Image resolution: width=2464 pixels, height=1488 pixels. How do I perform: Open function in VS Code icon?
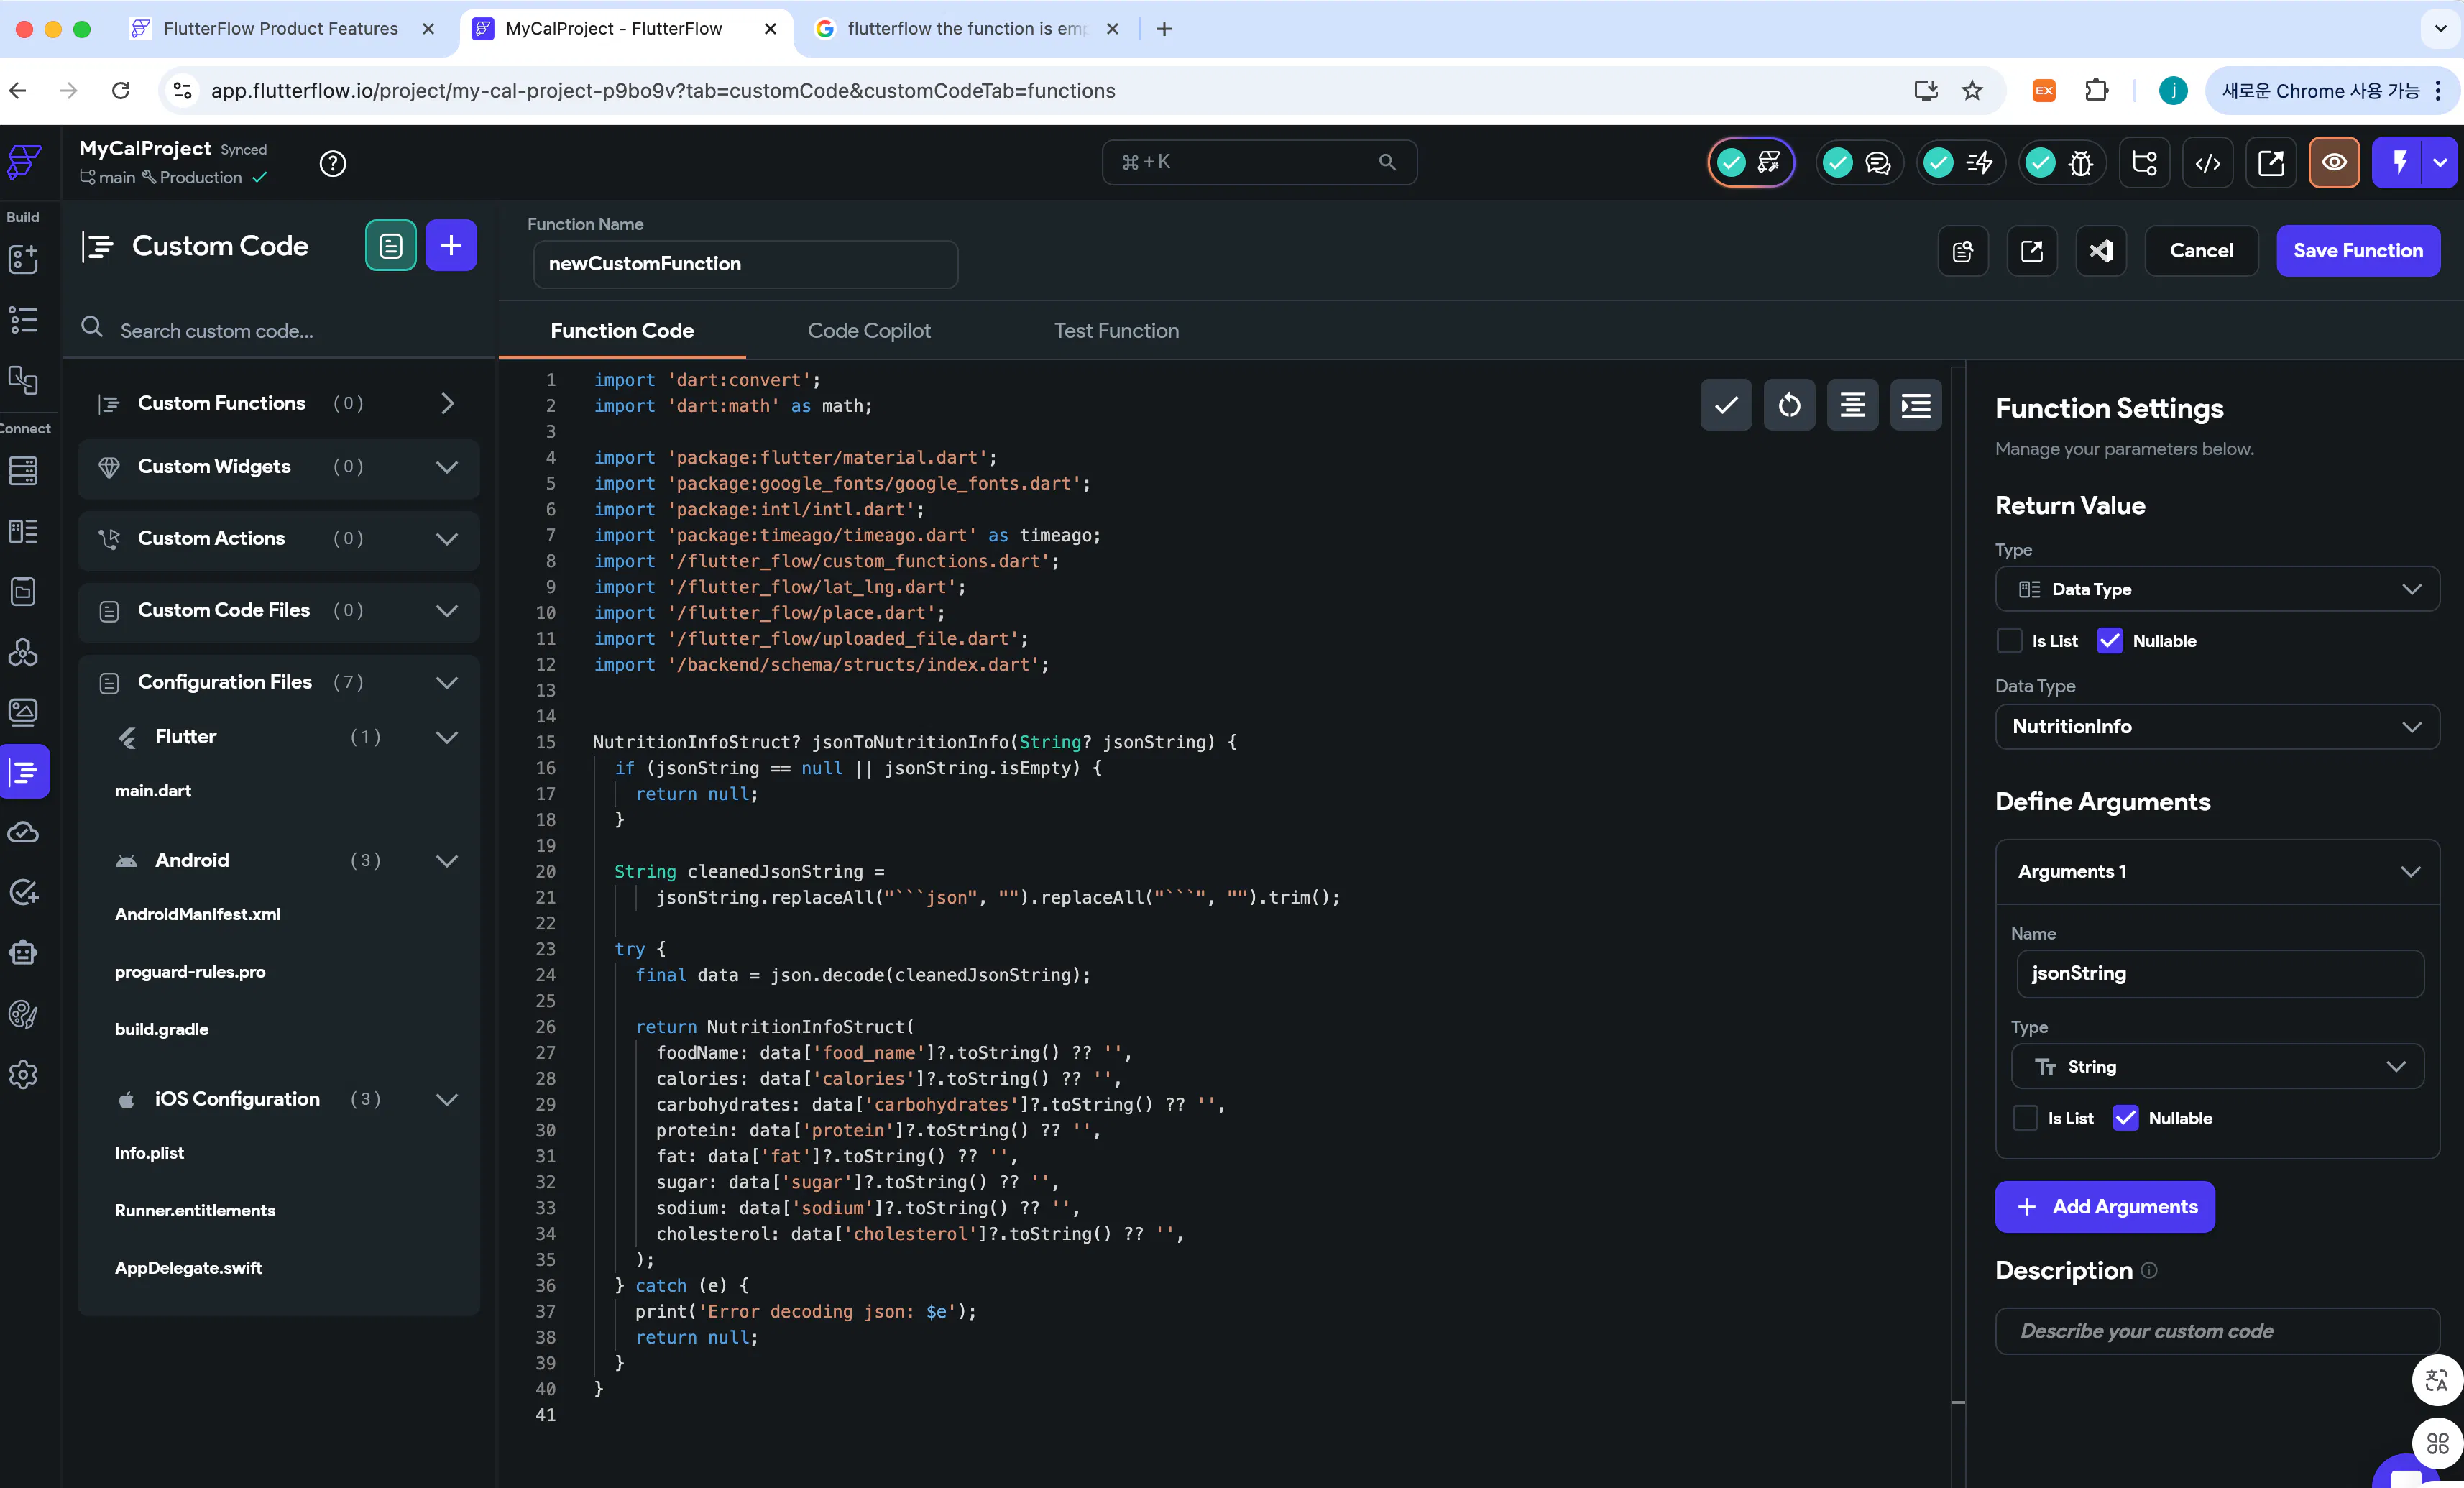click(2101, 250)
